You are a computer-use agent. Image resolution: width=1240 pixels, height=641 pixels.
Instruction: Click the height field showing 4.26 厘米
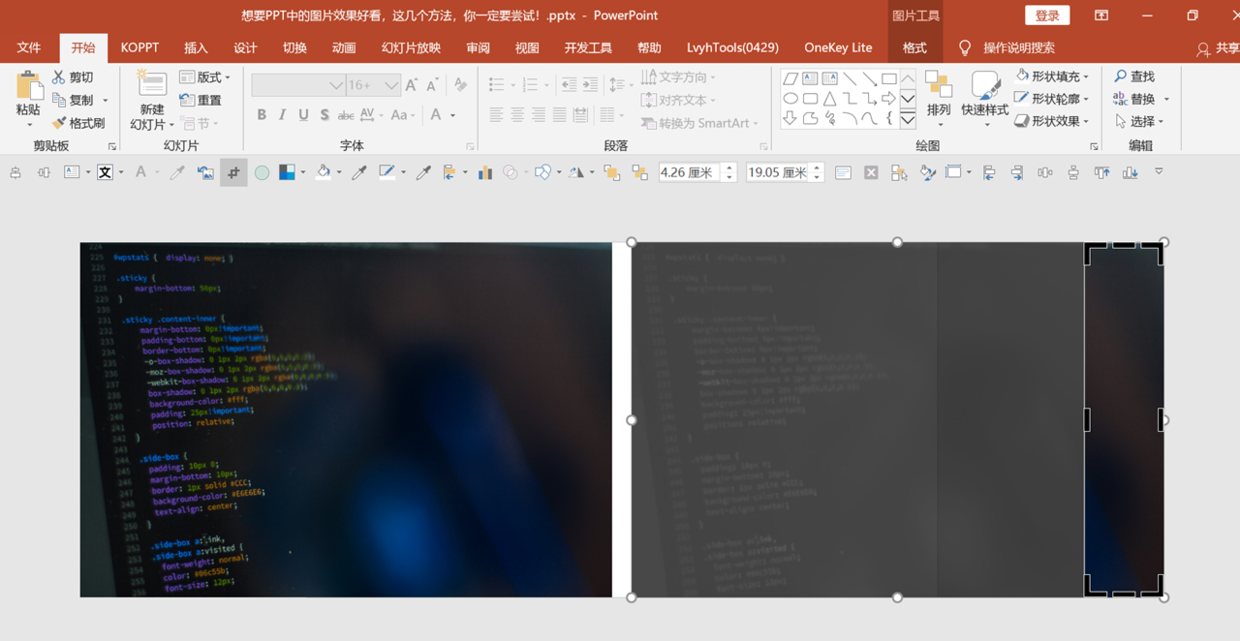click(690, 173)
